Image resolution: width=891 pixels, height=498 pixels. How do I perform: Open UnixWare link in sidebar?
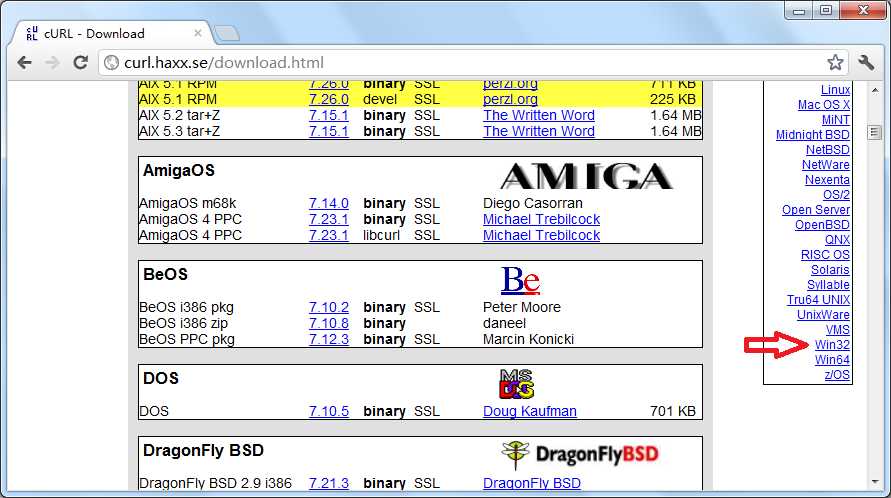coord(823,314)
